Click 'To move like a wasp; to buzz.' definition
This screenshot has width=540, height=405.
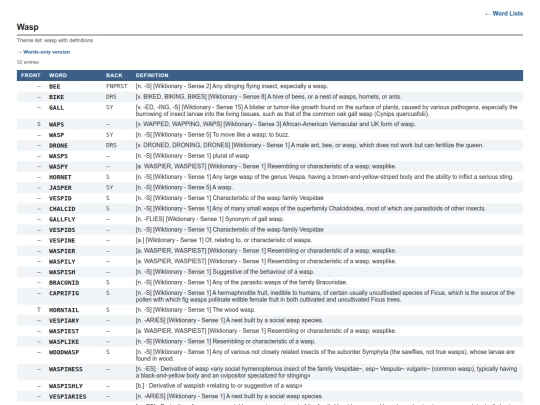pyautogui.click(x=251, y=135)
